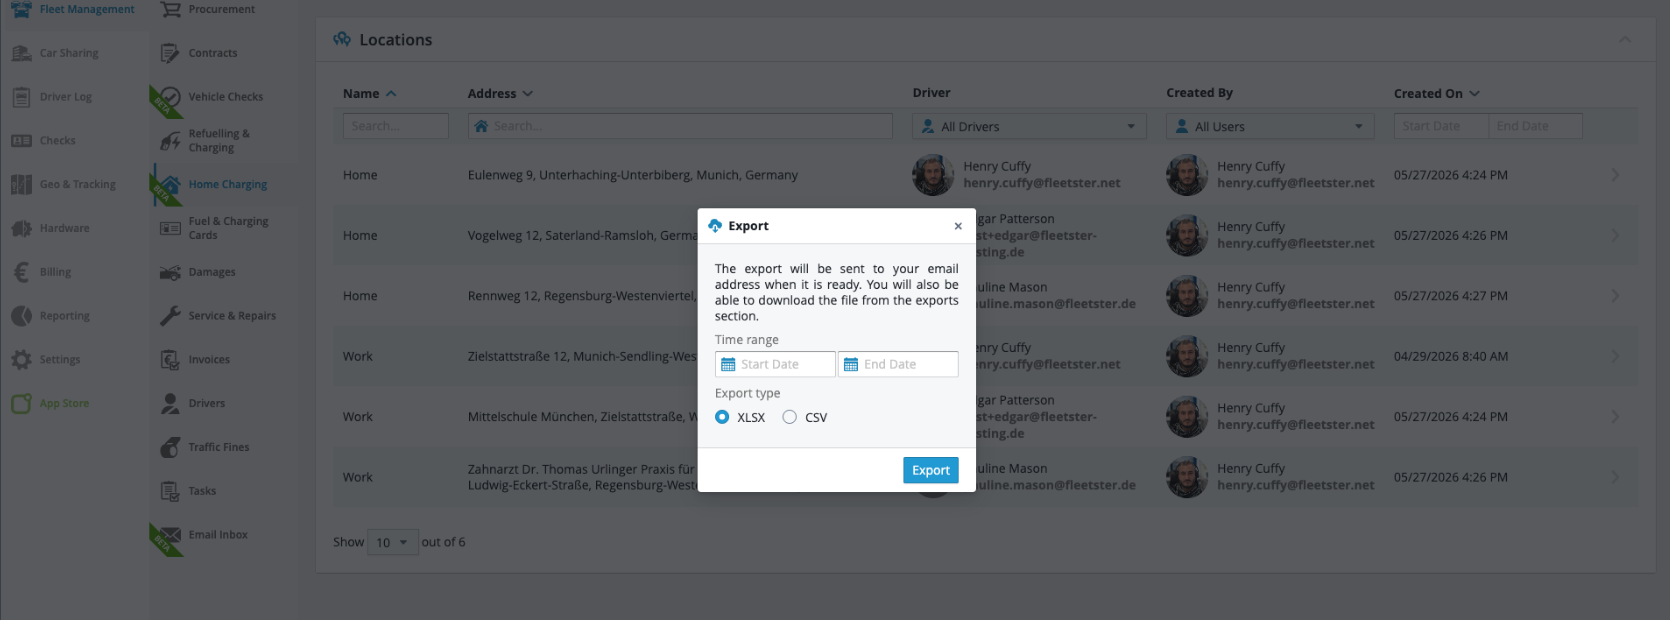Screen dimensions: 1670x620
Task: Select XLSX export type
Action: (722, 417)
